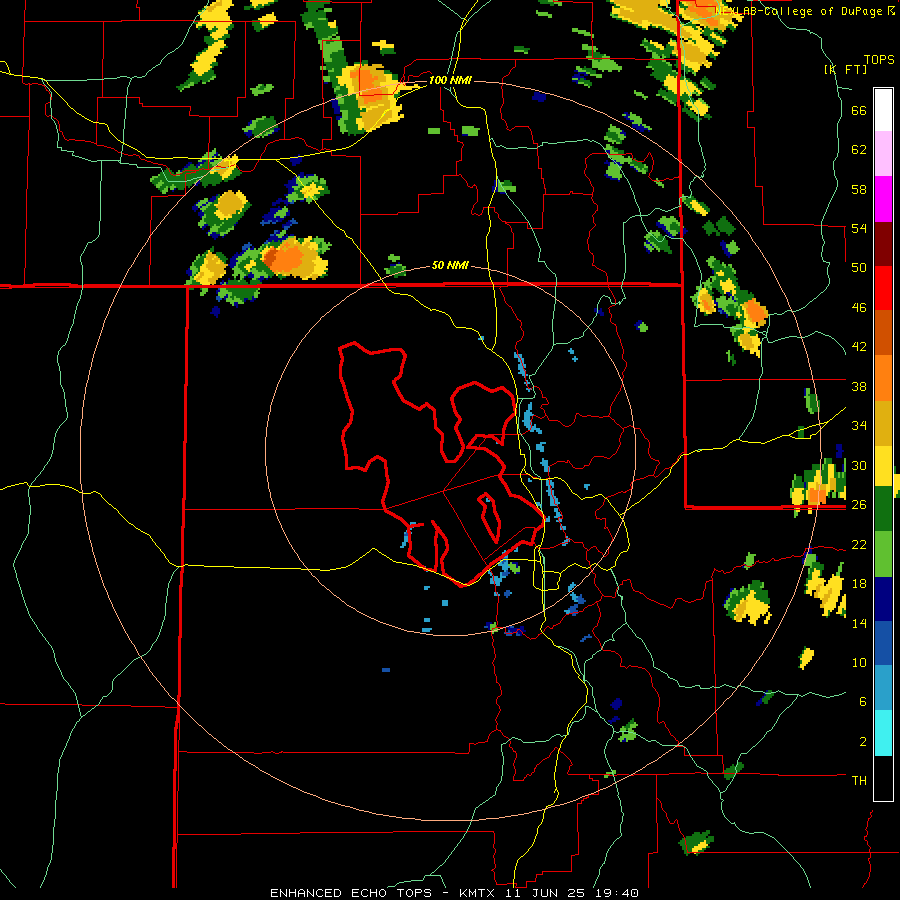This screenshot has width=900, height=900.
Task: Click the 54 legend value
Action: click(x=859, y=228)
